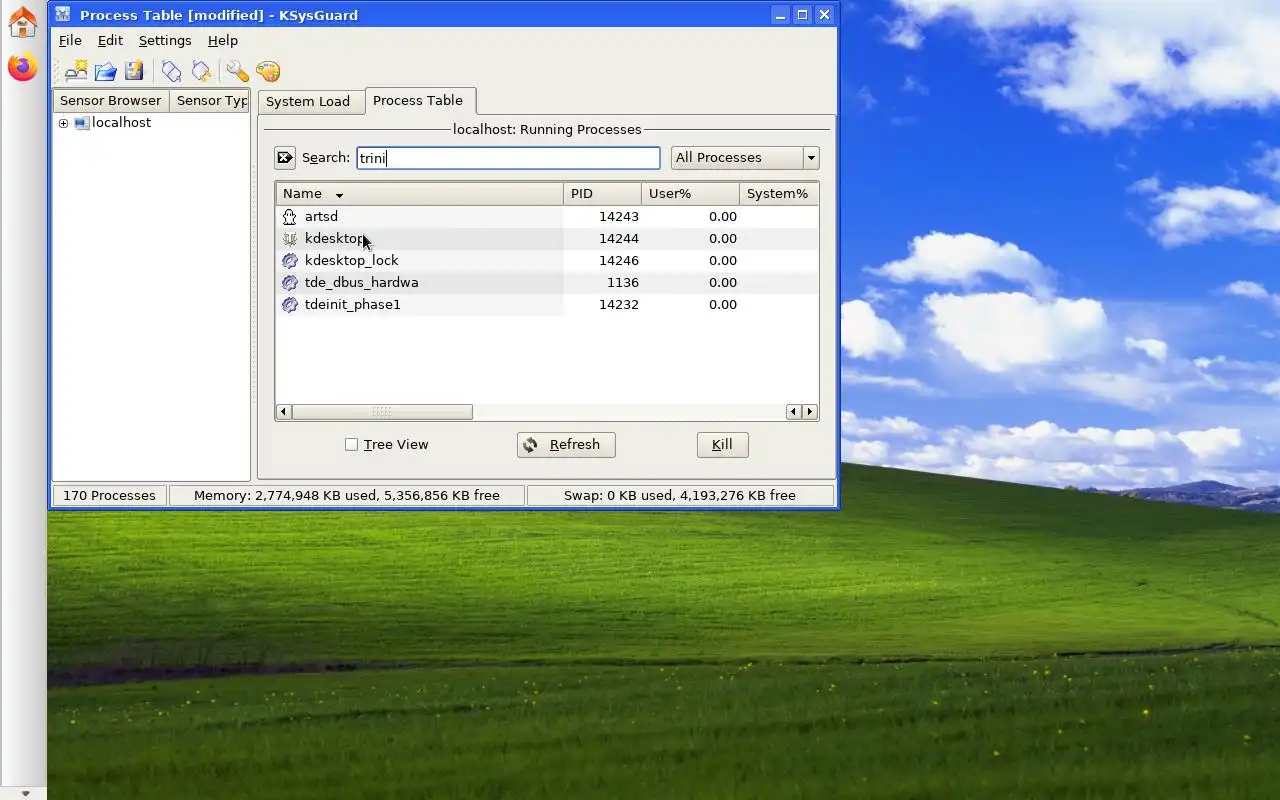Click the Connect Host toolbar icon

coord(172,71)
